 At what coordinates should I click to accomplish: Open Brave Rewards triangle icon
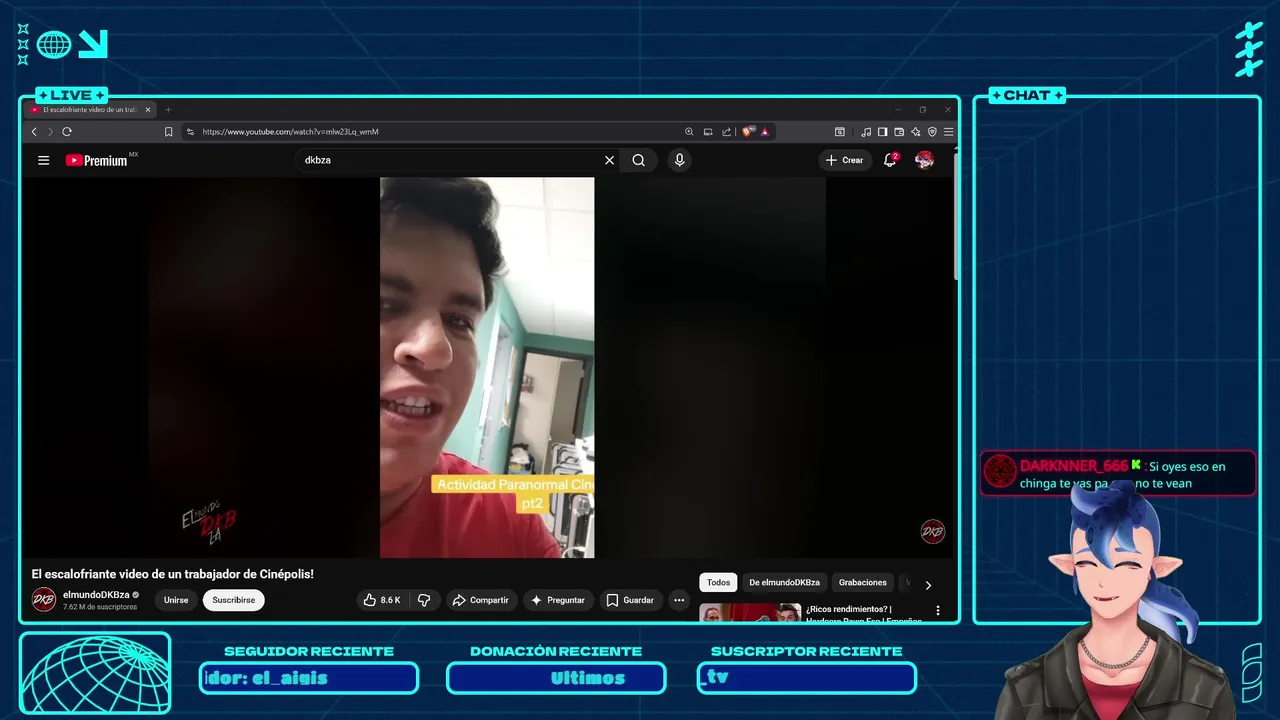point(764,132)
